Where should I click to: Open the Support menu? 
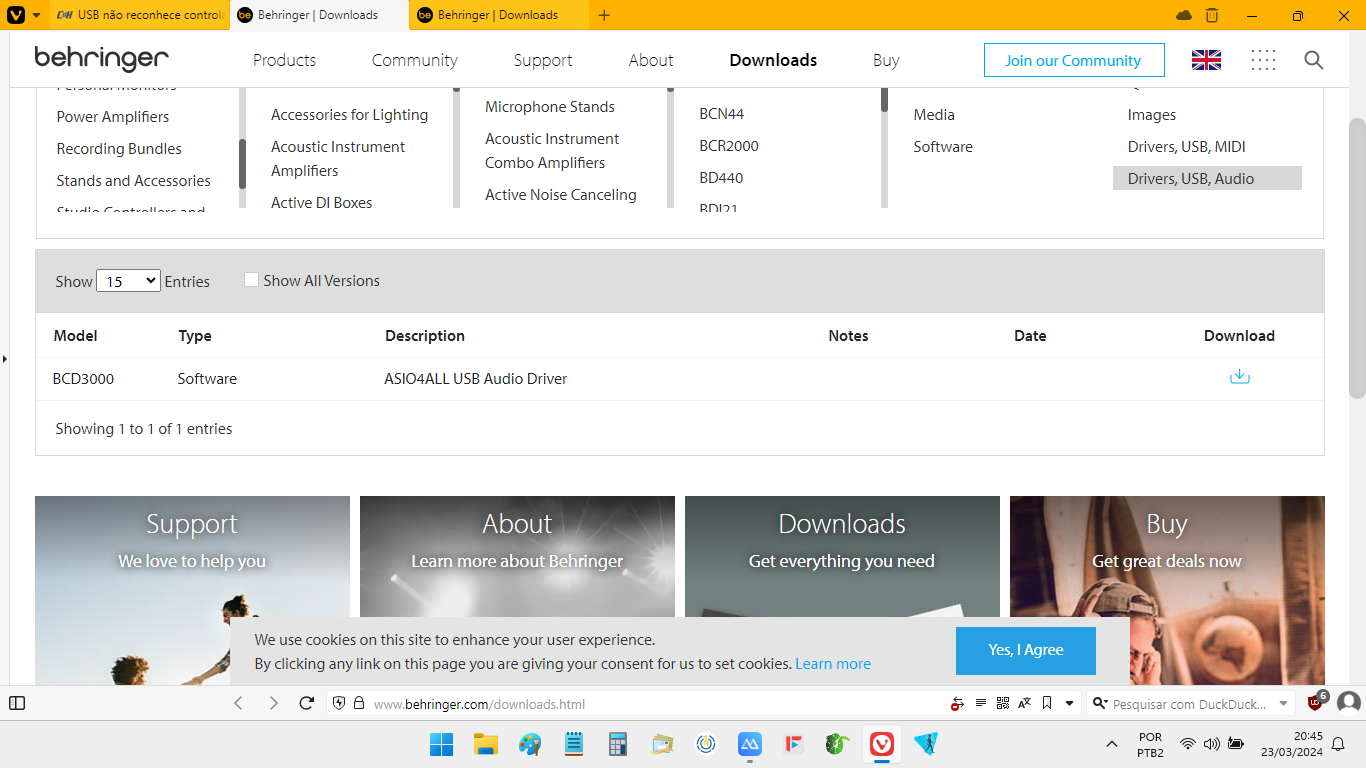(543, 60)
